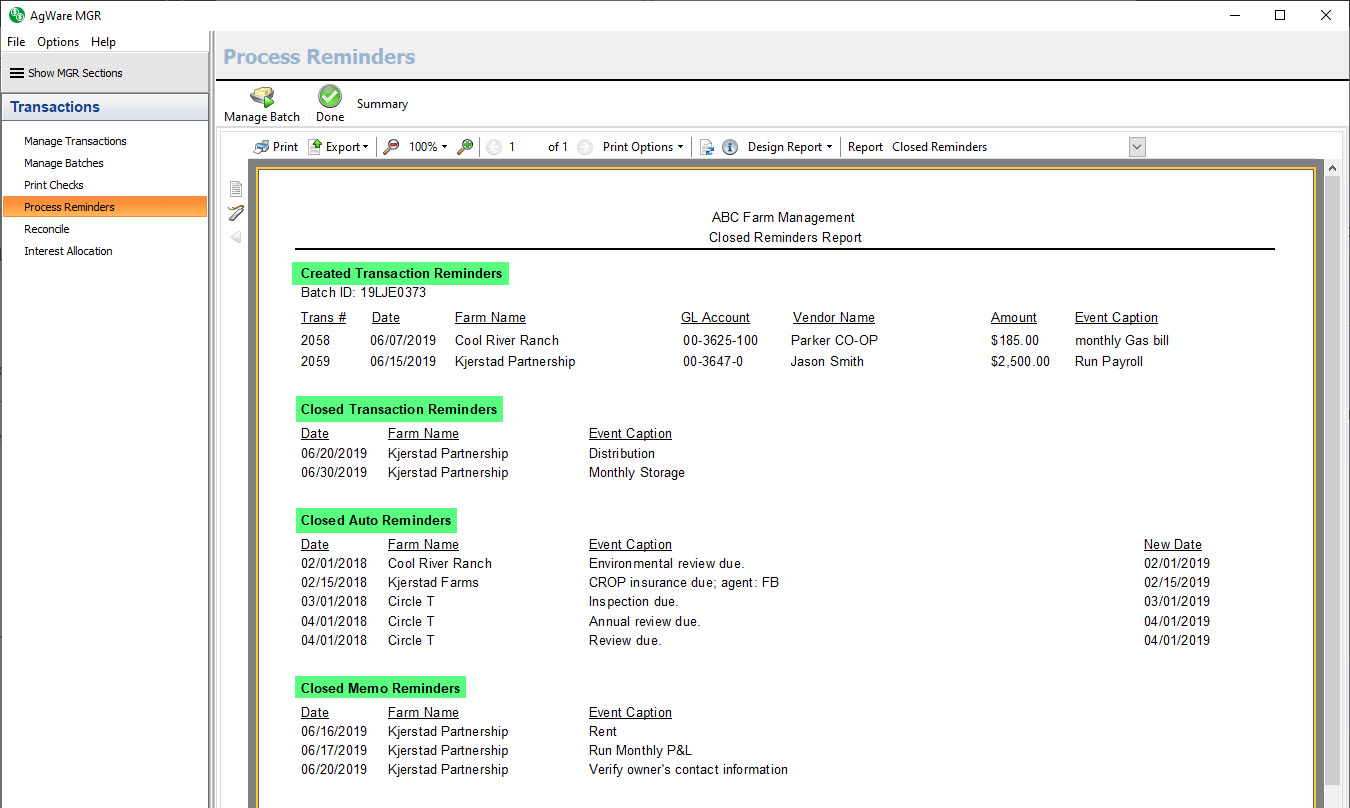Open the File menu
Viewport: 1350px width, 808px height.
16,42
